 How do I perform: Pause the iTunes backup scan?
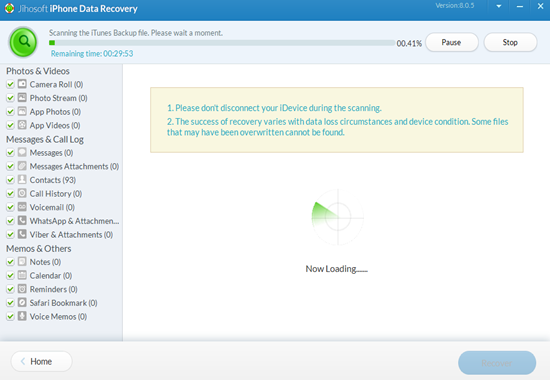point(452,42)
